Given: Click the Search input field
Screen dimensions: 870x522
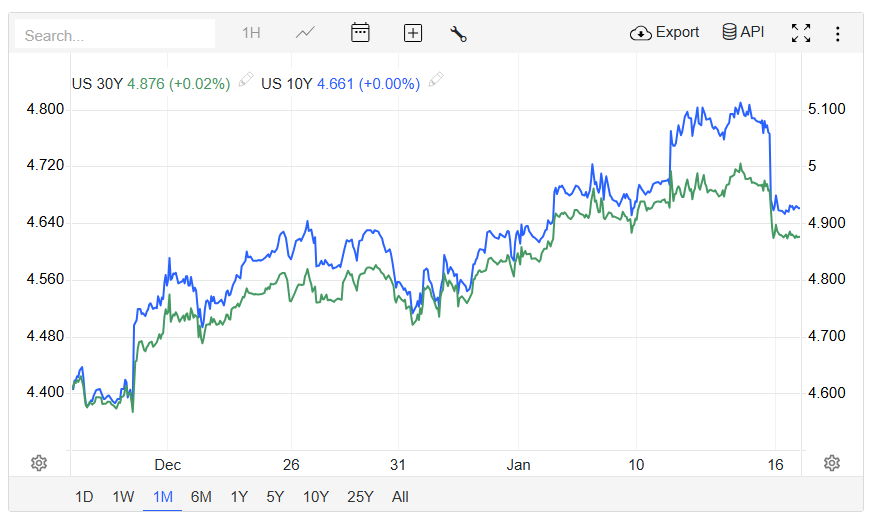Looking at the screenshot, I should (x=115, y=35).
